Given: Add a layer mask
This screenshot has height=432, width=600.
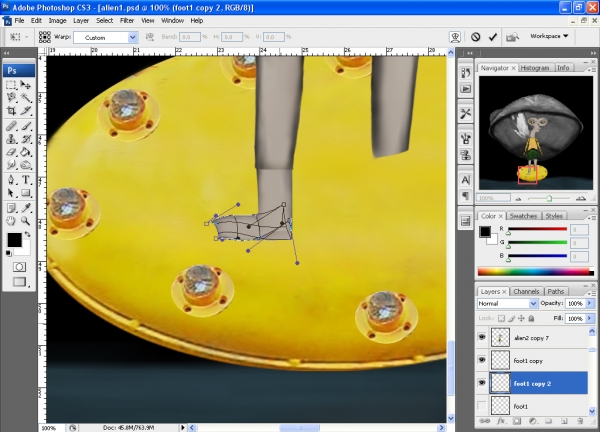Looking at the screenshot, I should (517, 421).
